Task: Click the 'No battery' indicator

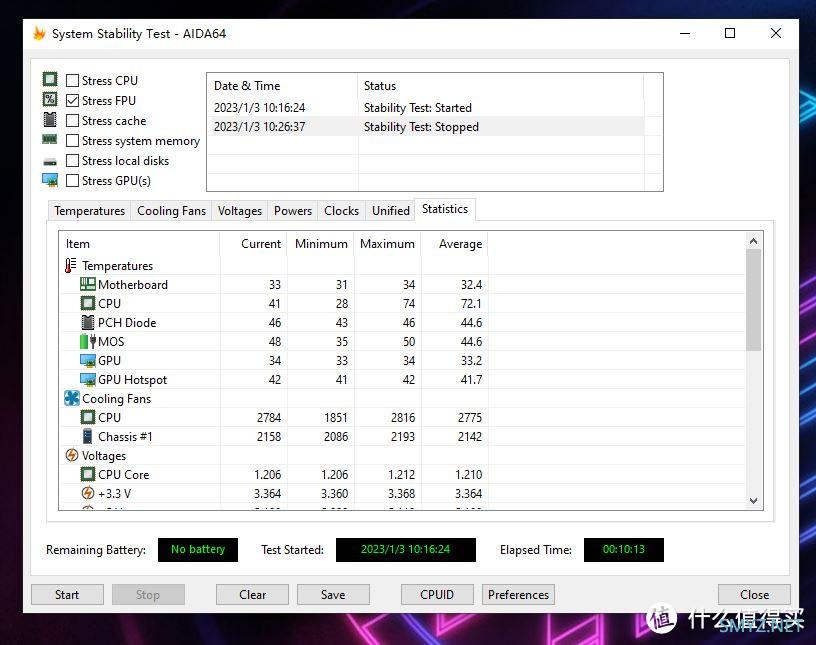Action: (198, 550)
